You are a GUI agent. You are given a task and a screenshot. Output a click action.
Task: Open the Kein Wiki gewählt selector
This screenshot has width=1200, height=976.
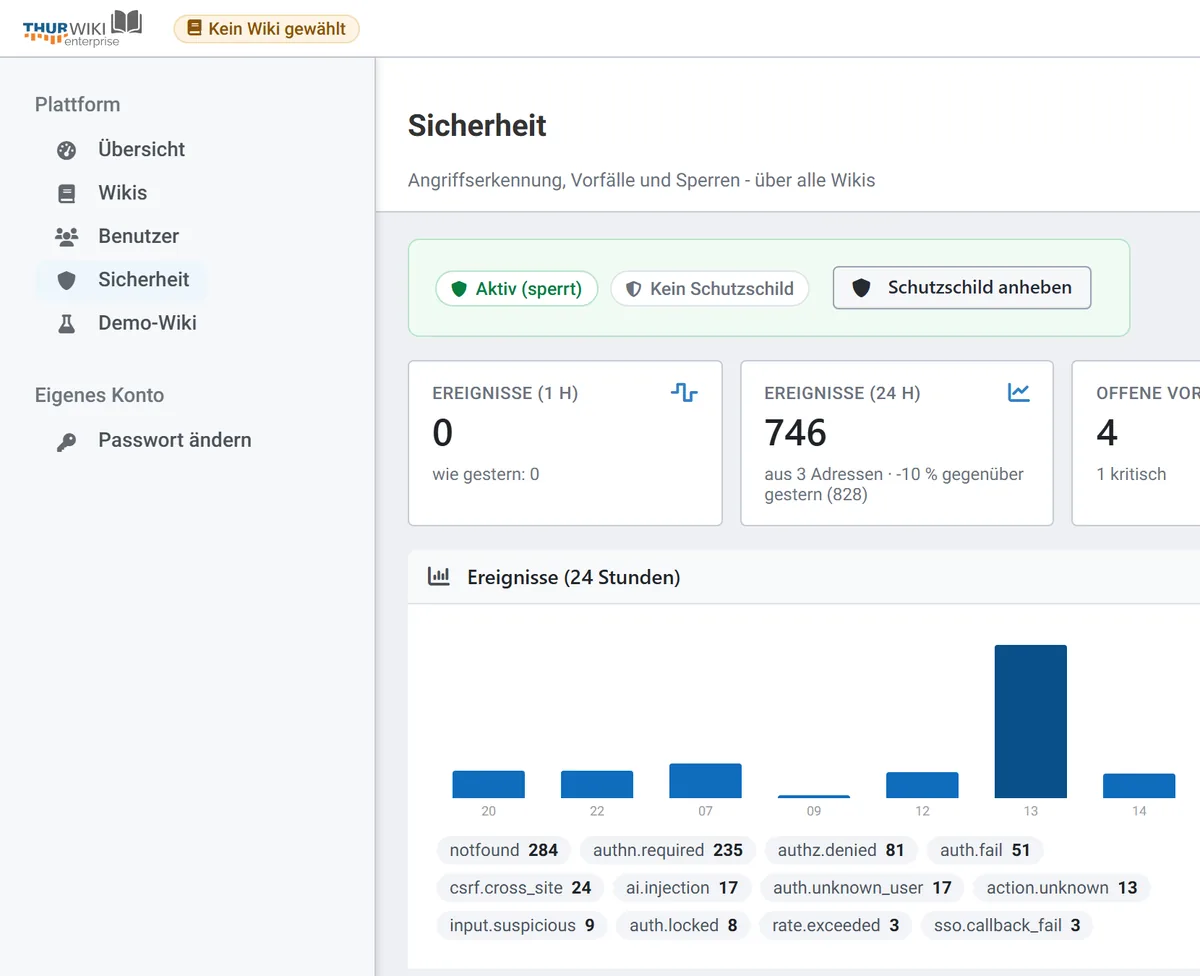266,29
